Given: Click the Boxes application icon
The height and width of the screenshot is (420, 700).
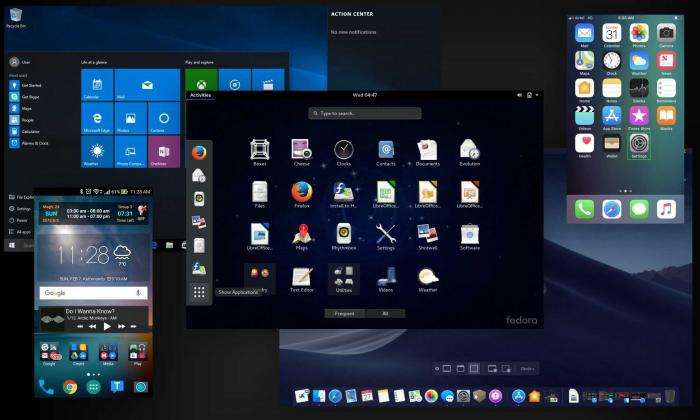Looking at the screenshot, I should 259,150.
